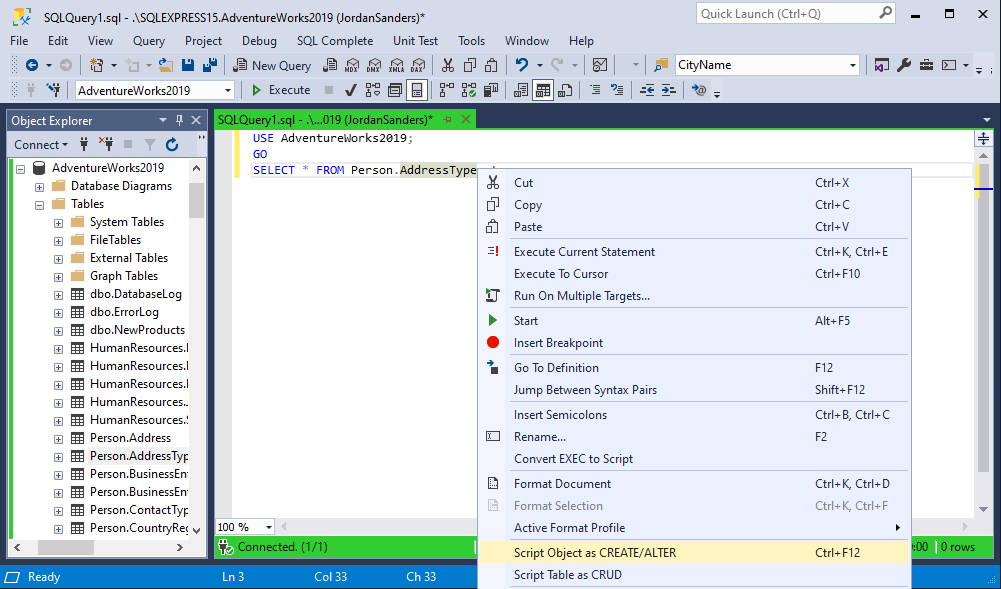Click the Display Estimated Execution Plan icon
The width and height of the screenshot is (1001, 589).
tap(373, 90)
